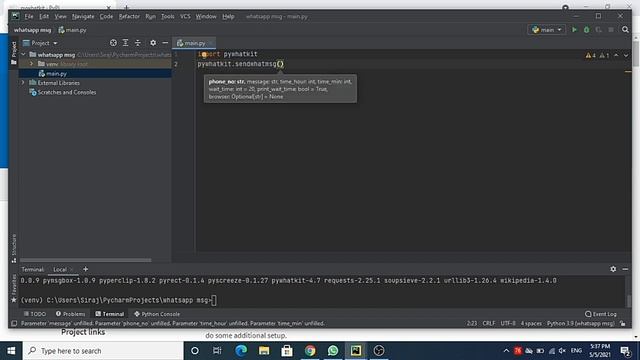Open the Tools menu
This screenshot has width=640, height=360.
(167, 17)
